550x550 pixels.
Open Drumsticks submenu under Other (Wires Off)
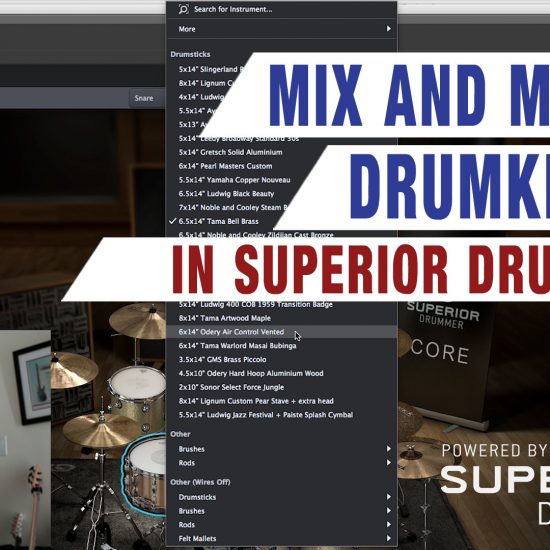281,497
